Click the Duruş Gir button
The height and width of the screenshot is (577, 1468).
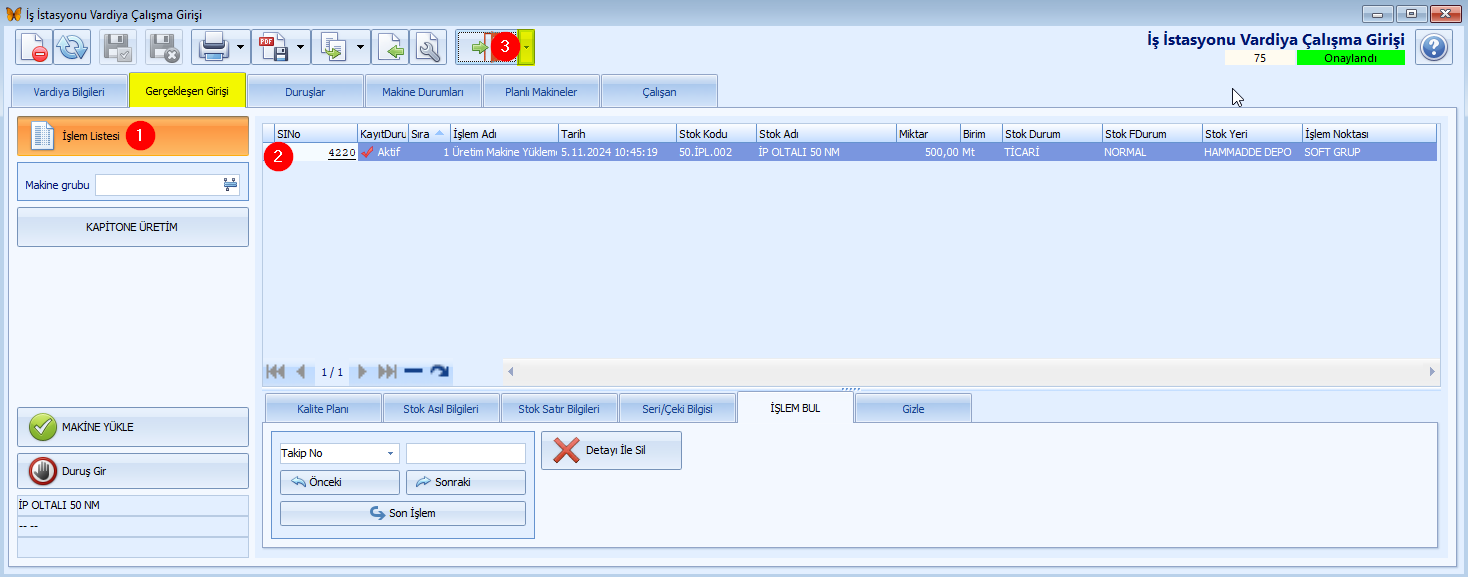click(133, 471)
